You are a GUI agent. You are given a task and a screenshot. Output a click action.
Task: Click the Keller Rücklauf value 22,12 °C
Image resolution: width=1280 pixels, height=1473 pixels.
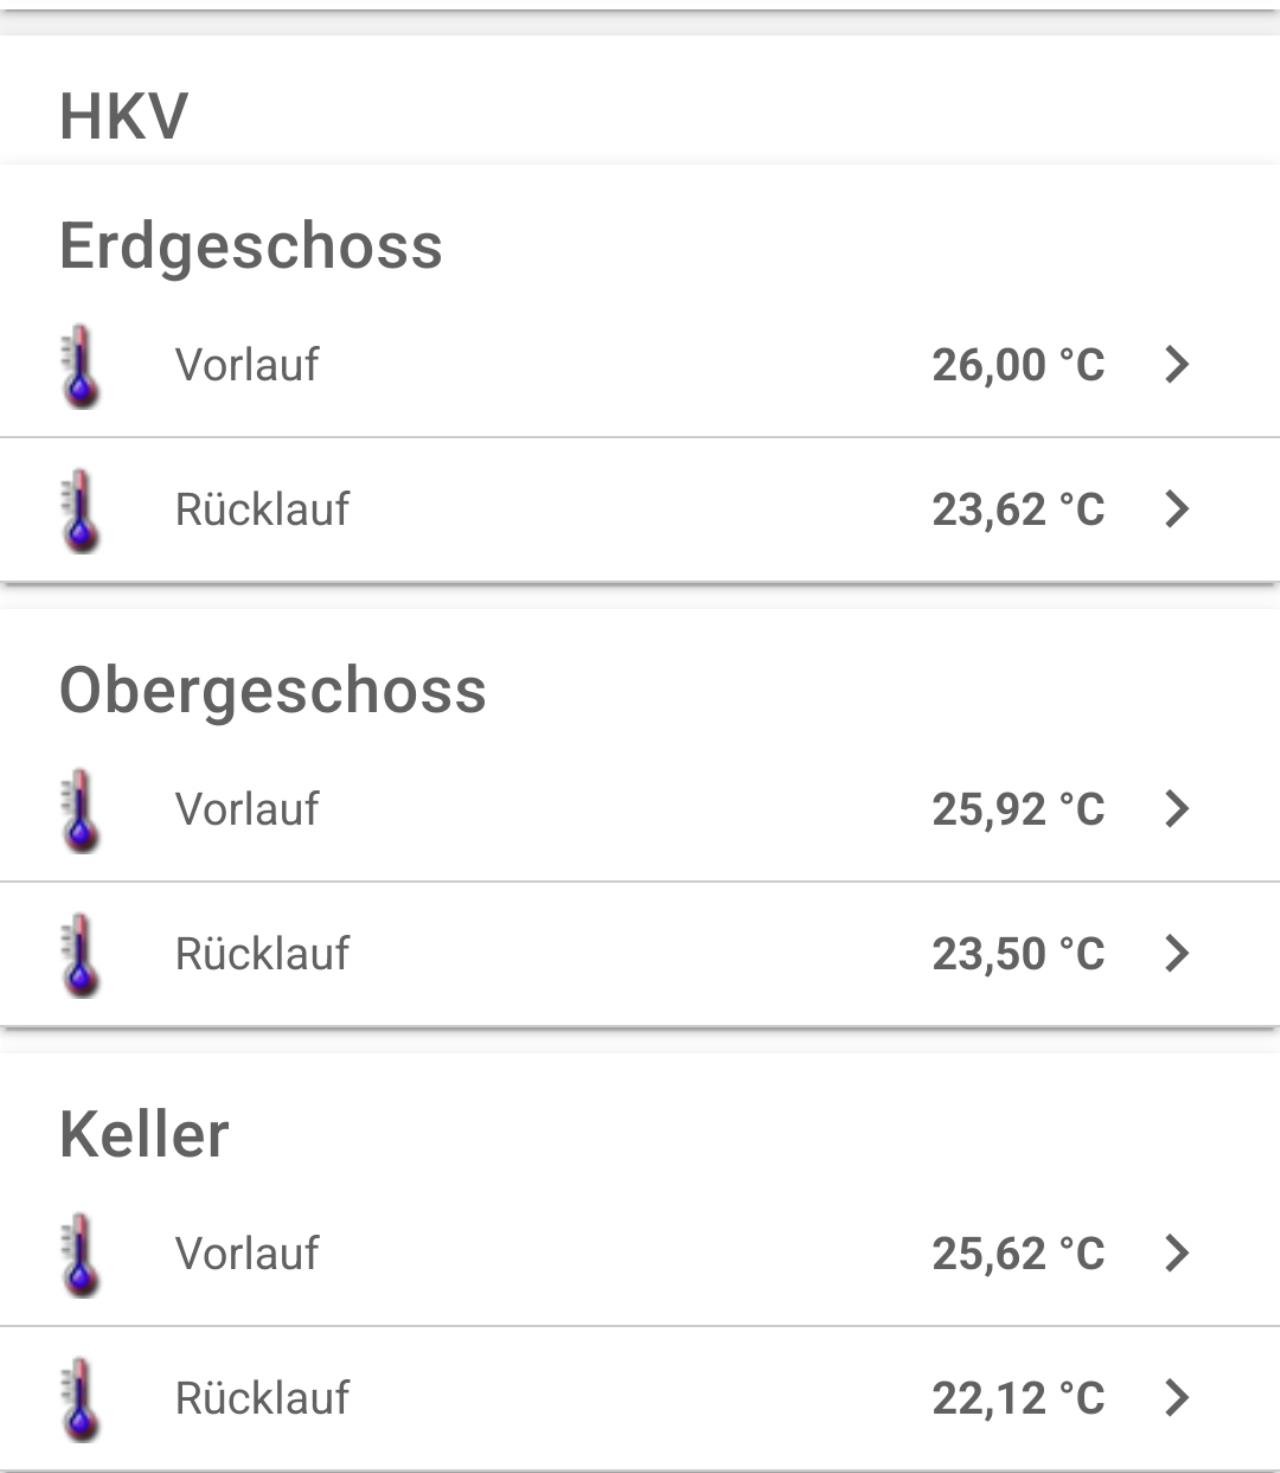(x=1018, y=1398)
